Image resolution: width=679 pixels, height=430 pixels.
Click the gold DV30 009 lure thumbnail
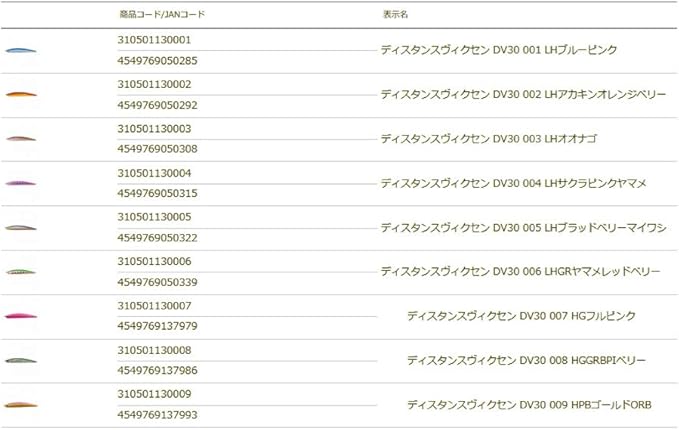pos(20,404)
